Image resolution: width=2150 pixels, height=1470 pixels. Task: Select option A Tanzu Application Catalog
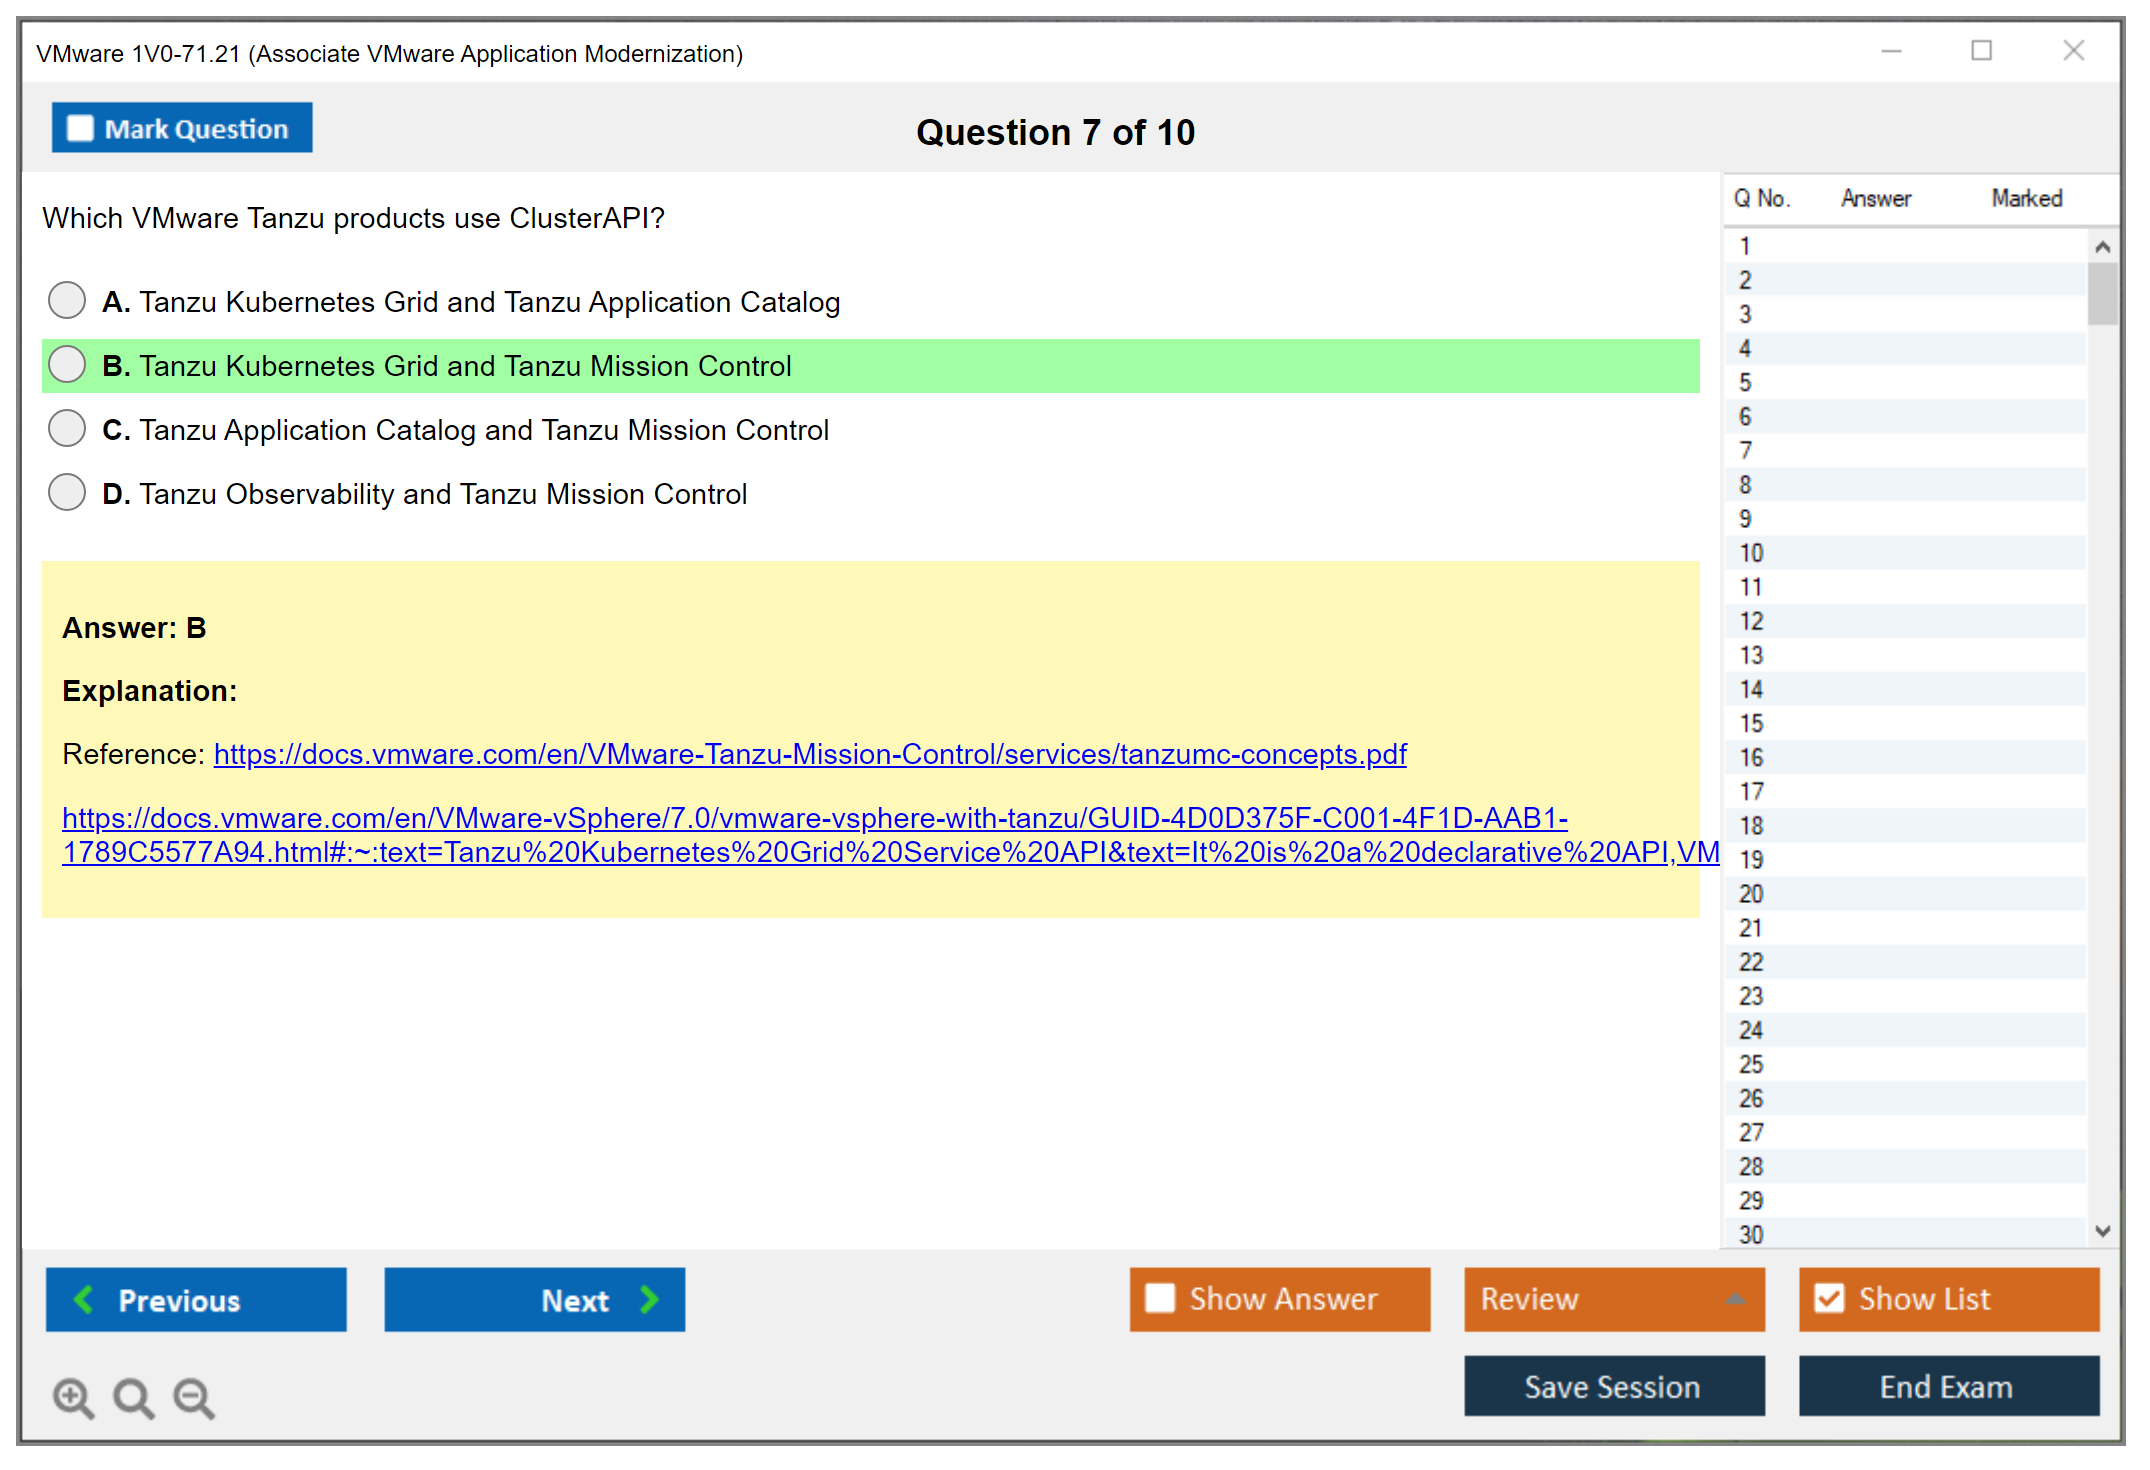click(67, 300)
